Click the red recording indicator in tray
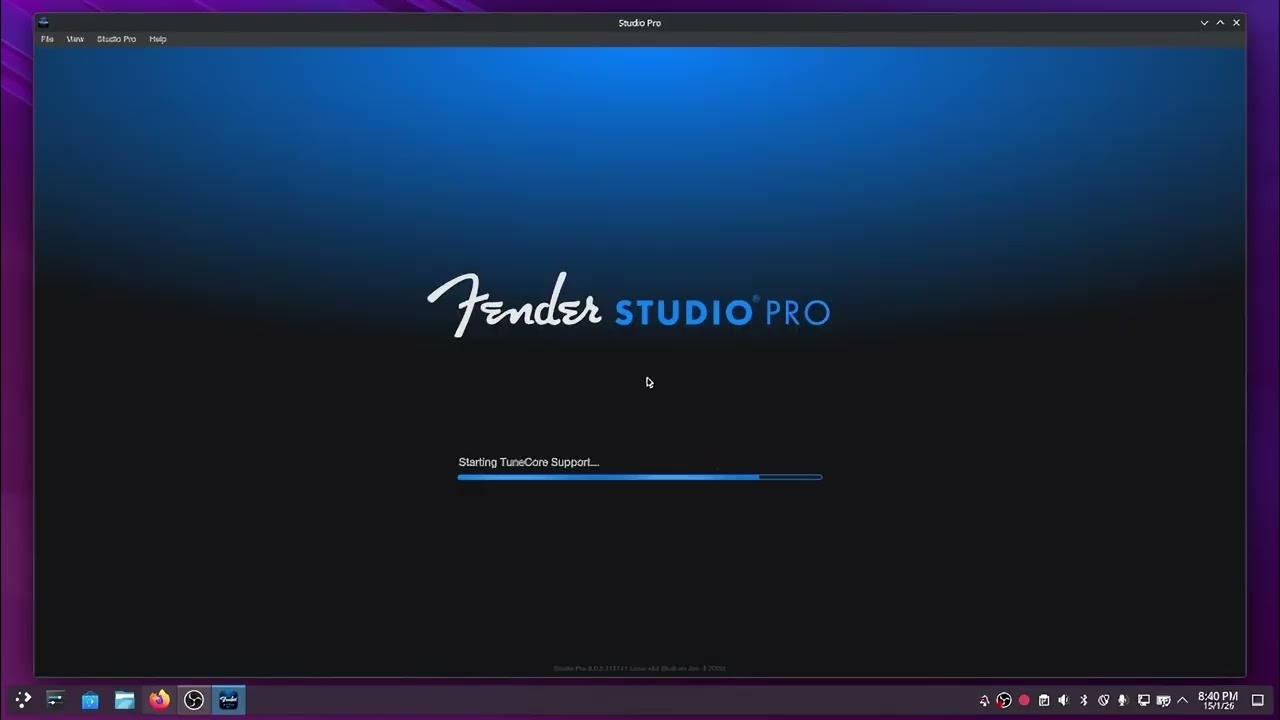This screenshot has height=720, width=1280. pyautogui.click(x=1024, y=700)
